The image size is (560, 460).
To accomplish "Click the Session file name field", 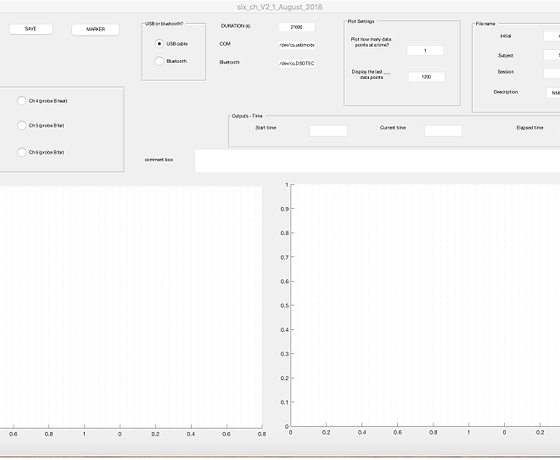I will point(552,73).
